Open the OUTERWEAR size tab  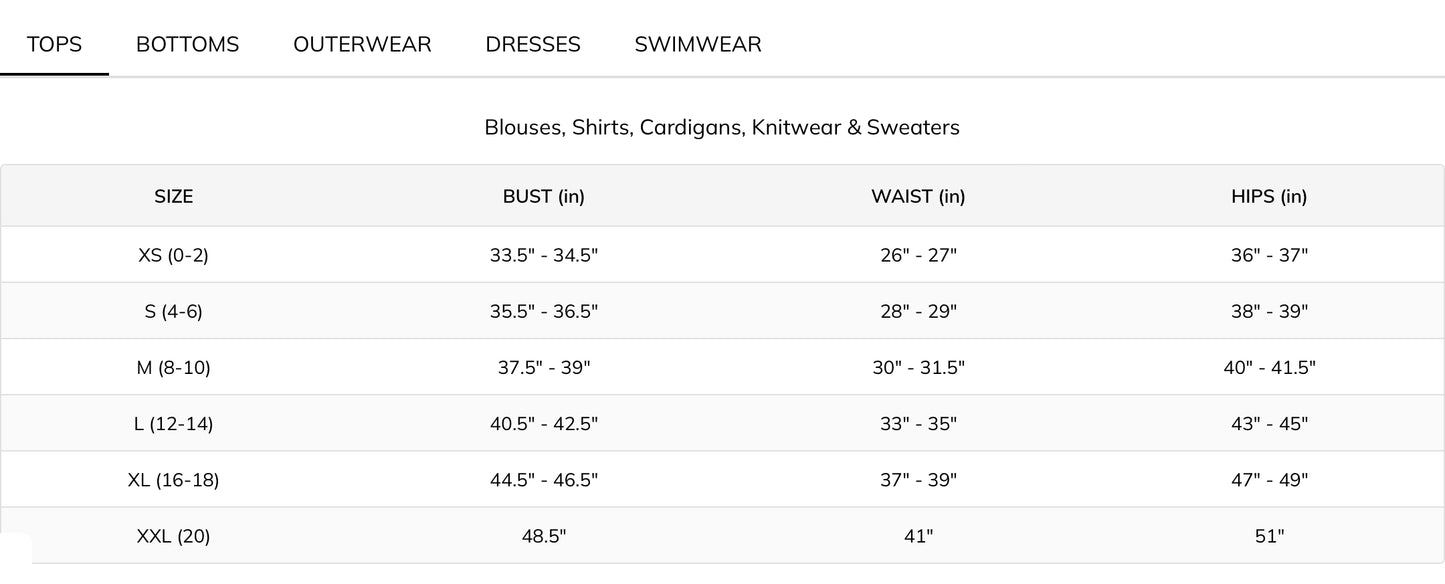point(362,44)
